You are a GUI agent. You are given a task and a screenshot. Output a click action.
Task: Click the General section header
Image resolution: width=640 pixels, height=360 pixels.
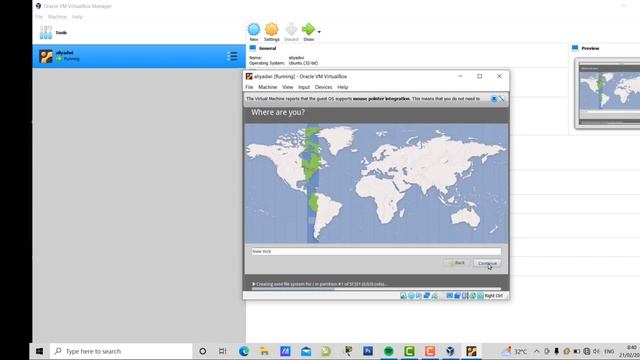[267, 48]
